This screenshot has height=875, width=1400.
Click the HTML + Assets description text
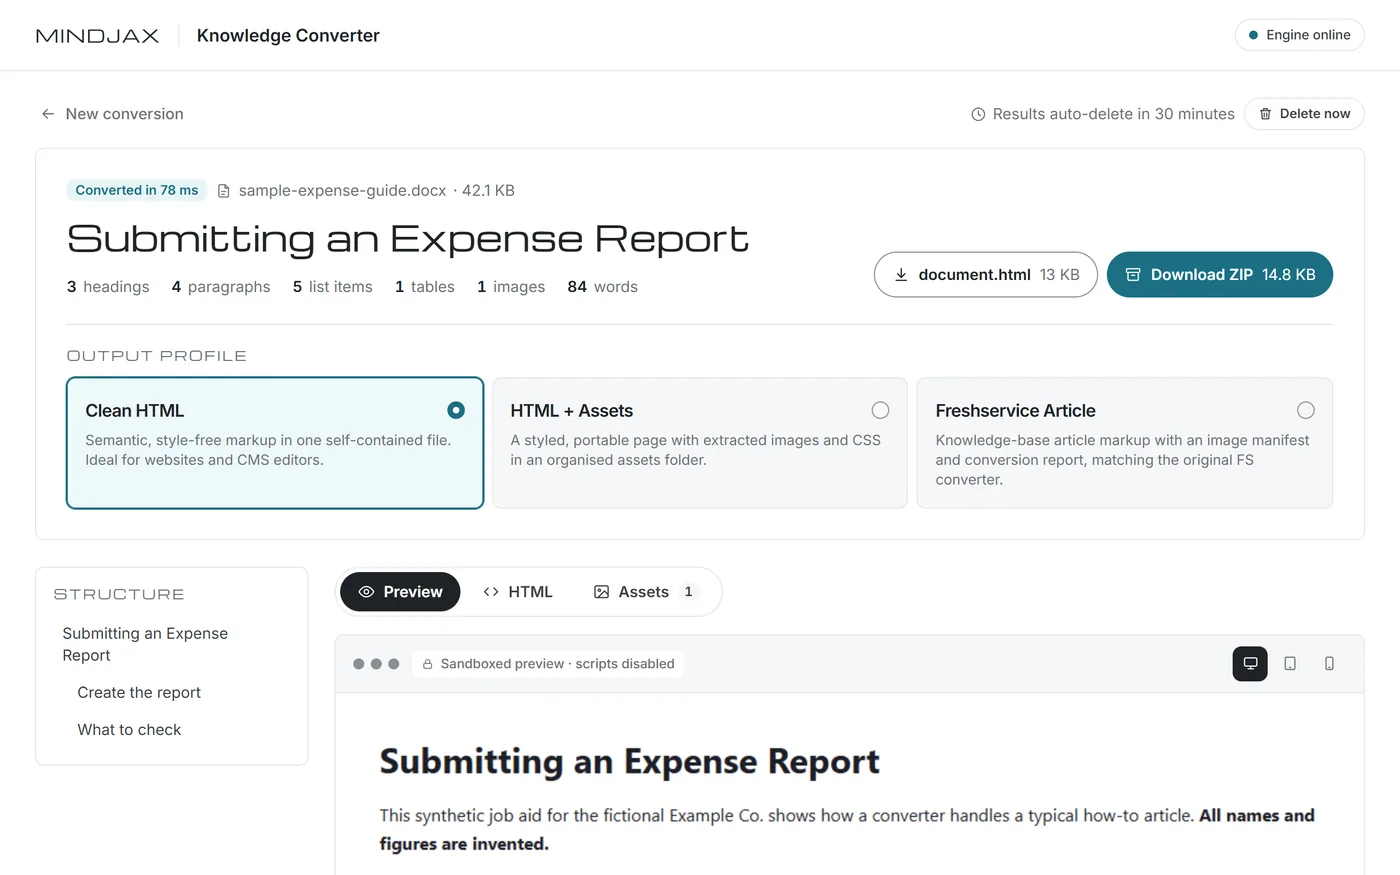coord(696,450)
